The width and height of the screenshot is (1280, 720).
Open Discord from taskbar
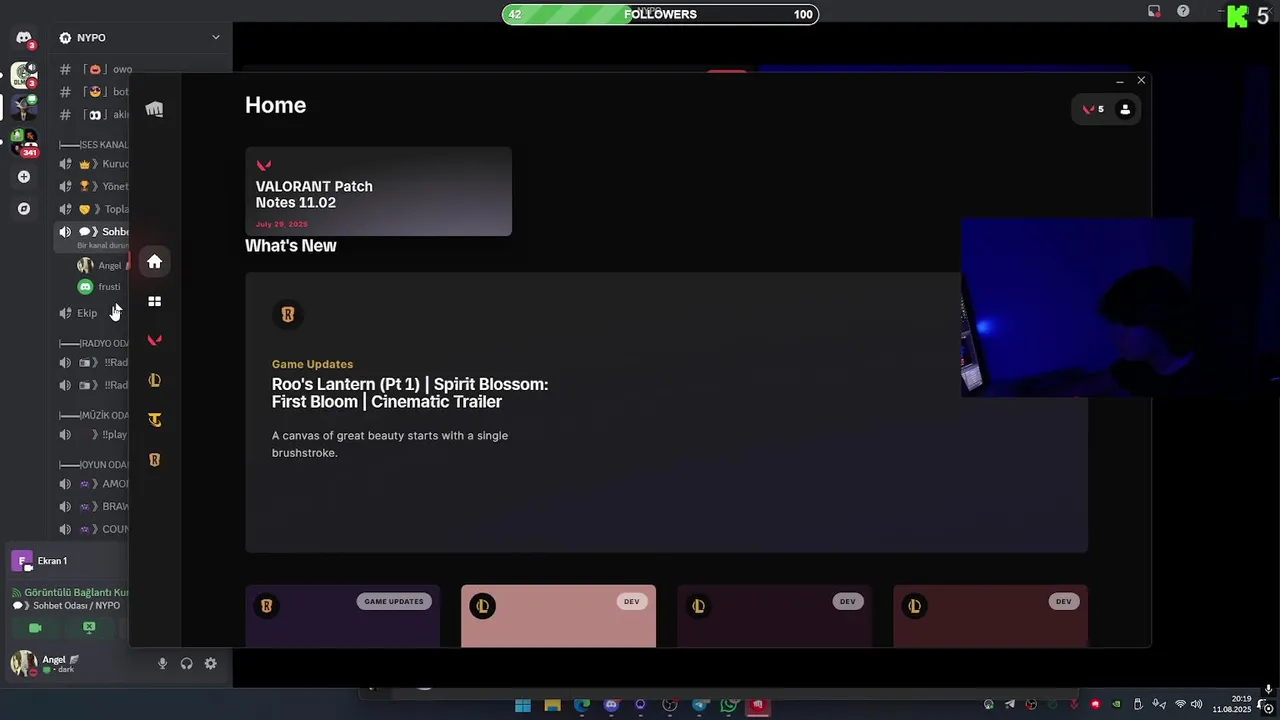click(611, 706)
